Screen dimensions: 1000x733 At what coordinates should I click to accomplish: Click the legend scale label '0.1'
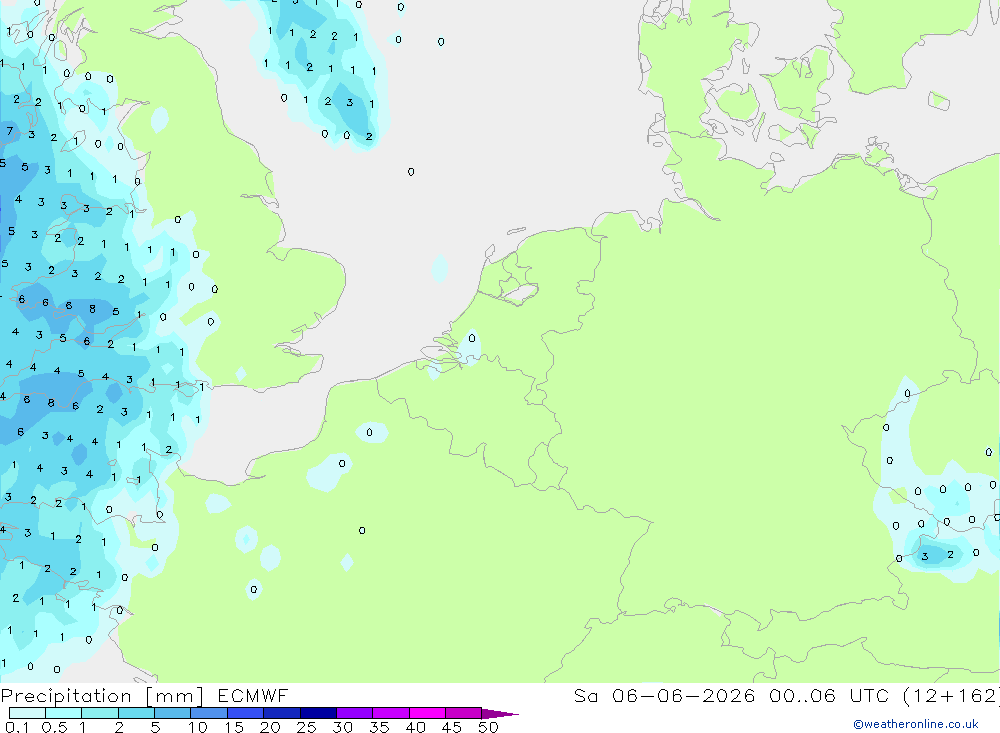17,727
